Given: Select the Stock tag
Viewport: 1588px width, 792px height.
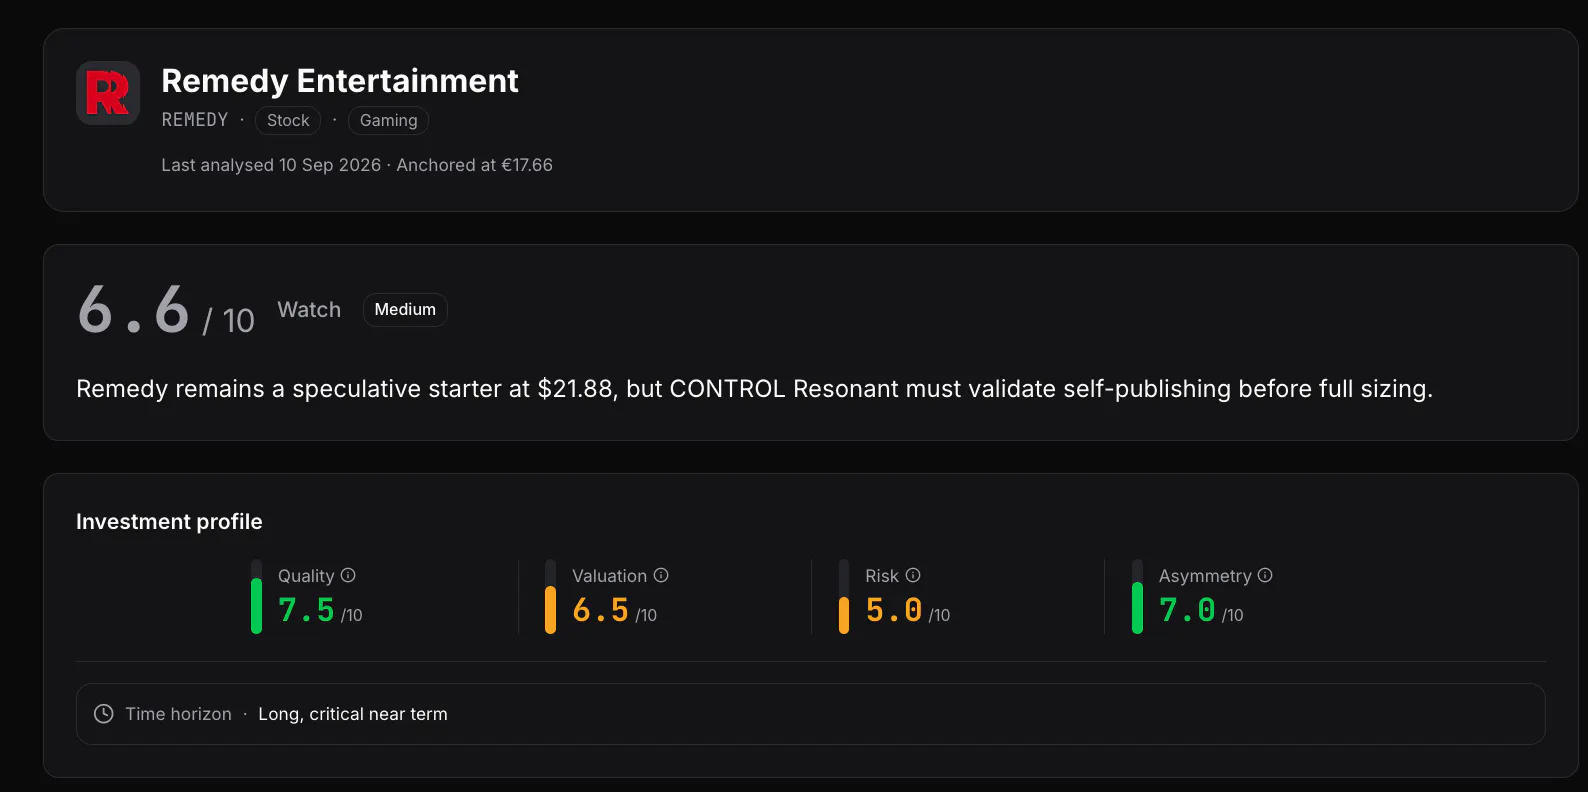Looking at the screenshot, I should point(288,120).
